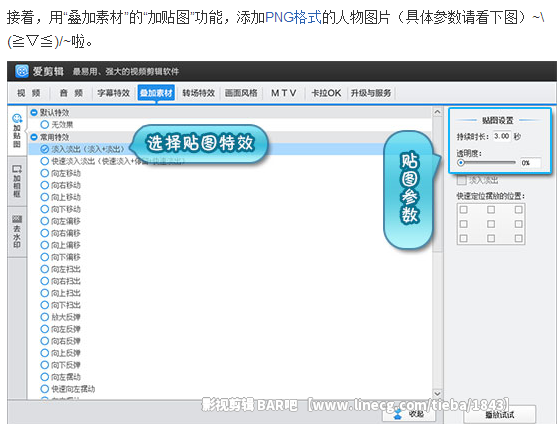Tick top-left quick position checkbox

tap(464, 210)
